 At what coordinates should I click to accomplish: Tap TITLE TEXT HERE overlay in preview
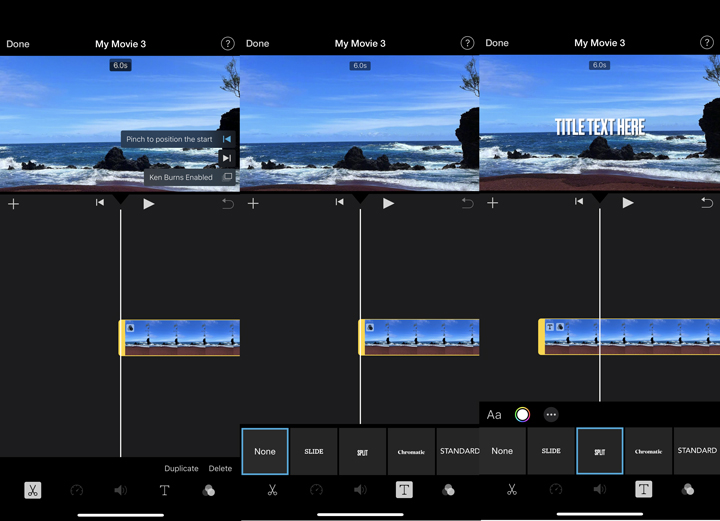pos(600,127)
